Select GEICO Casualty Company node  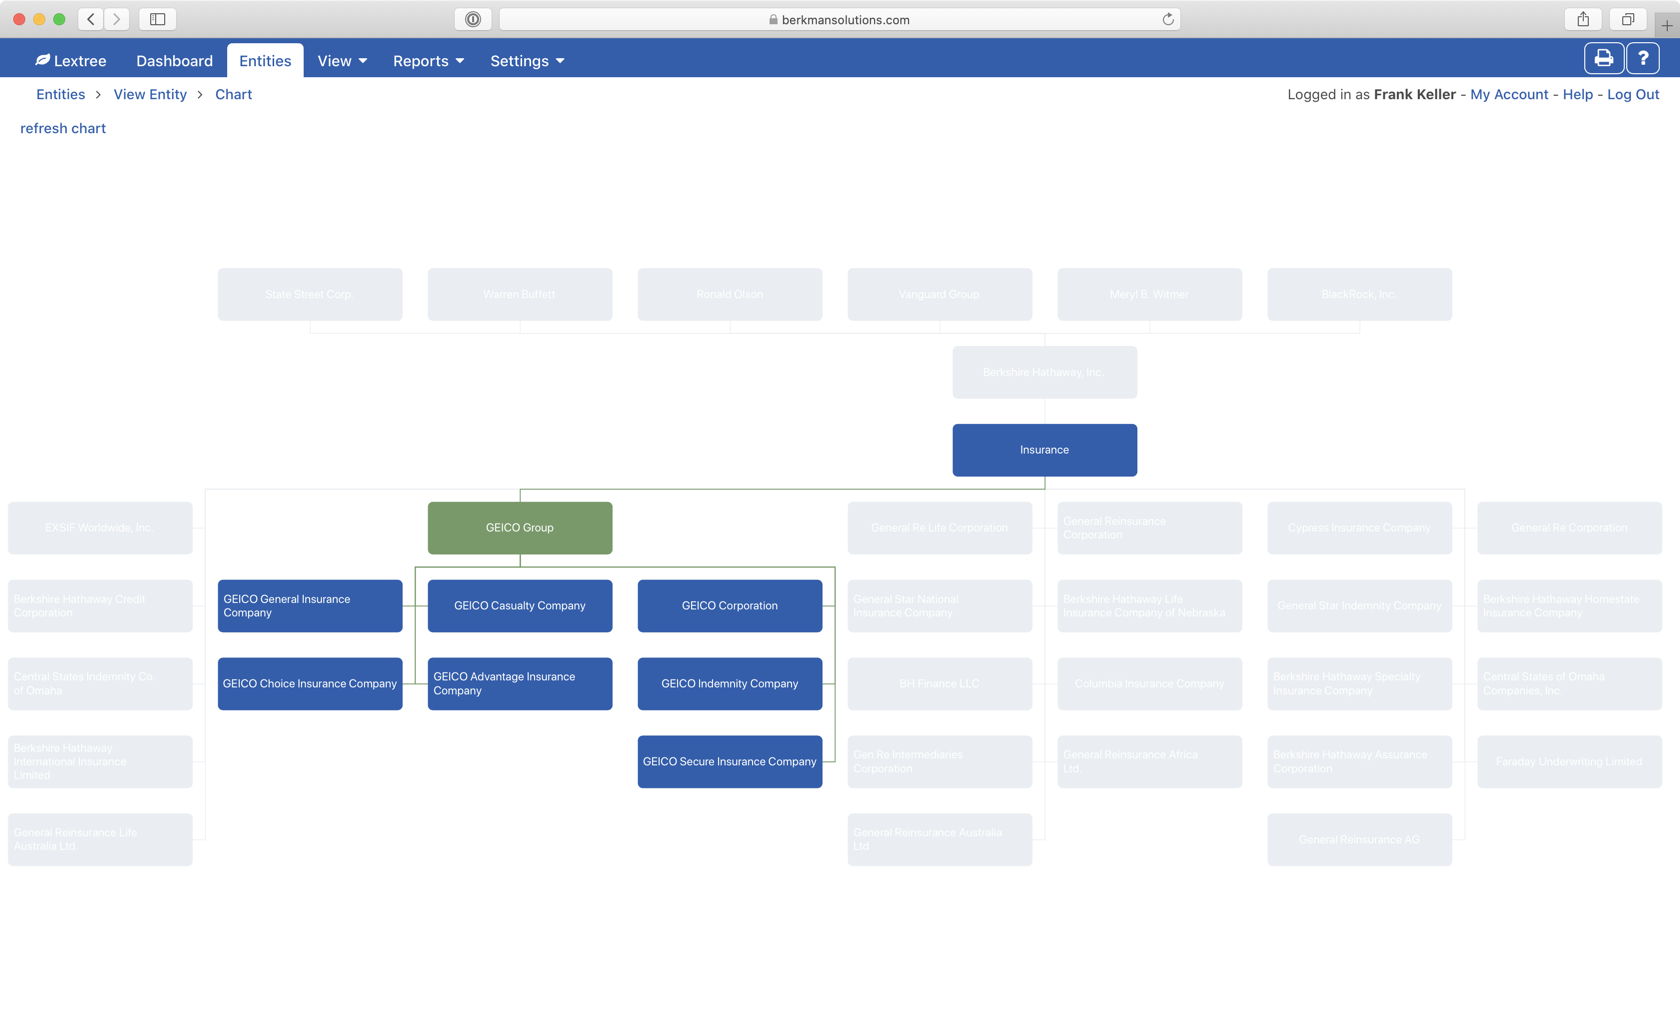click(x=520, y=606)
